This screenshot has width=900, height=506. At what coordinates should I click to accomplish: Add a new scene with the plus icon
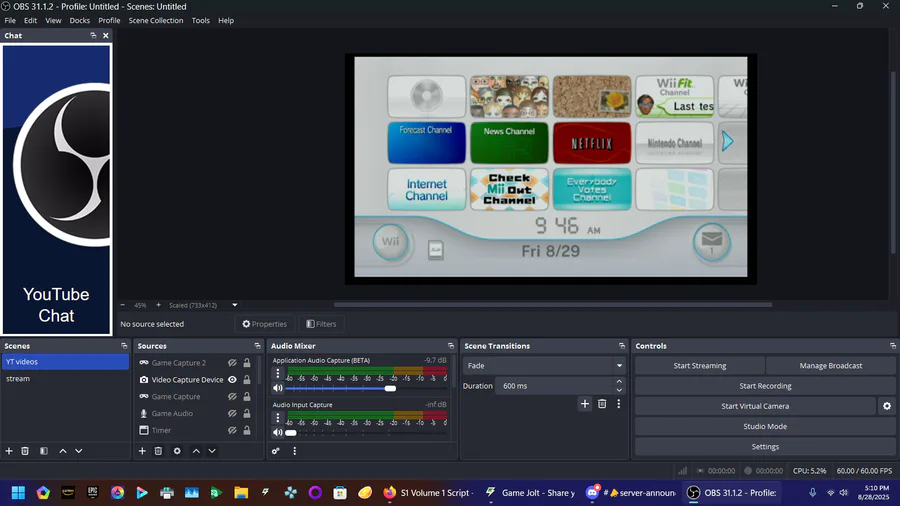click(x=9, y=451)
